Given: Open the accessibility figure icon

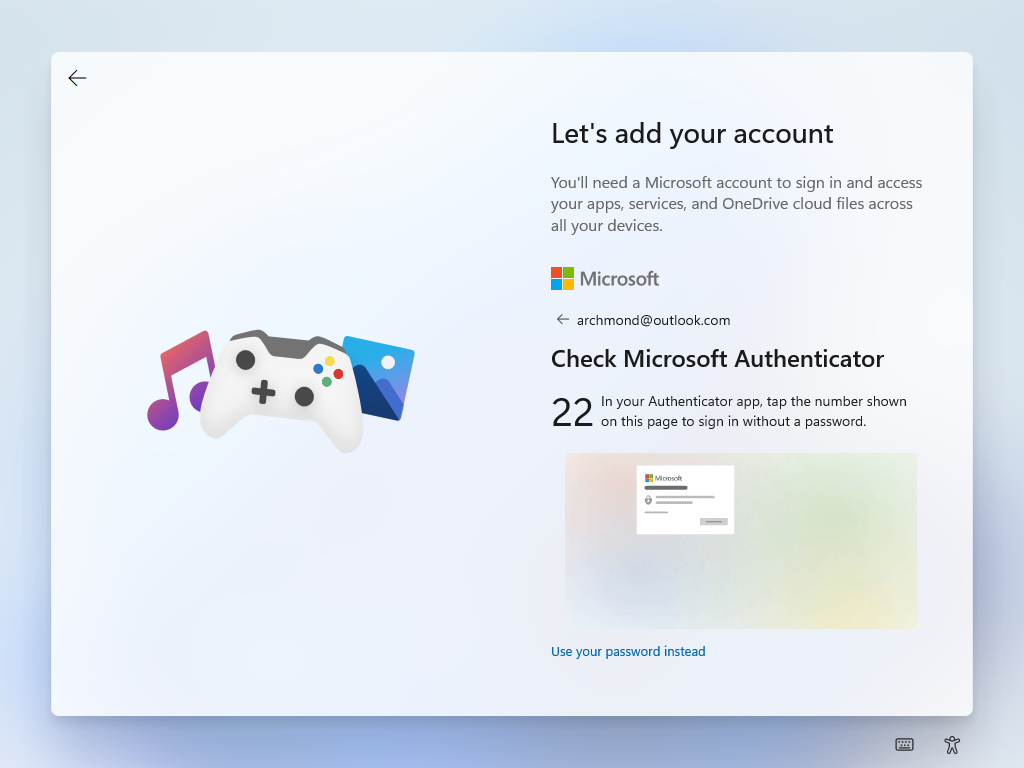Looking at the screenshot, I should coord(952,744).
